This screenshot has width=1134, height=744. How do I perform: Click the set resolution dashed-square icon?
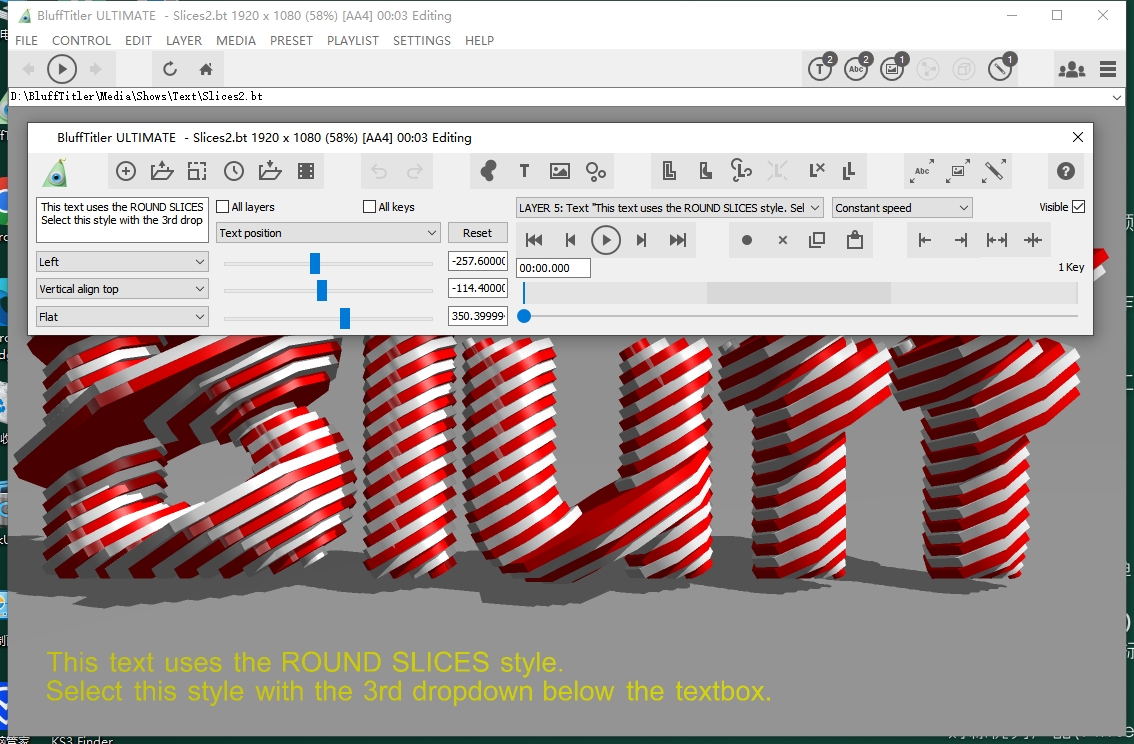(x=197, y=171)
